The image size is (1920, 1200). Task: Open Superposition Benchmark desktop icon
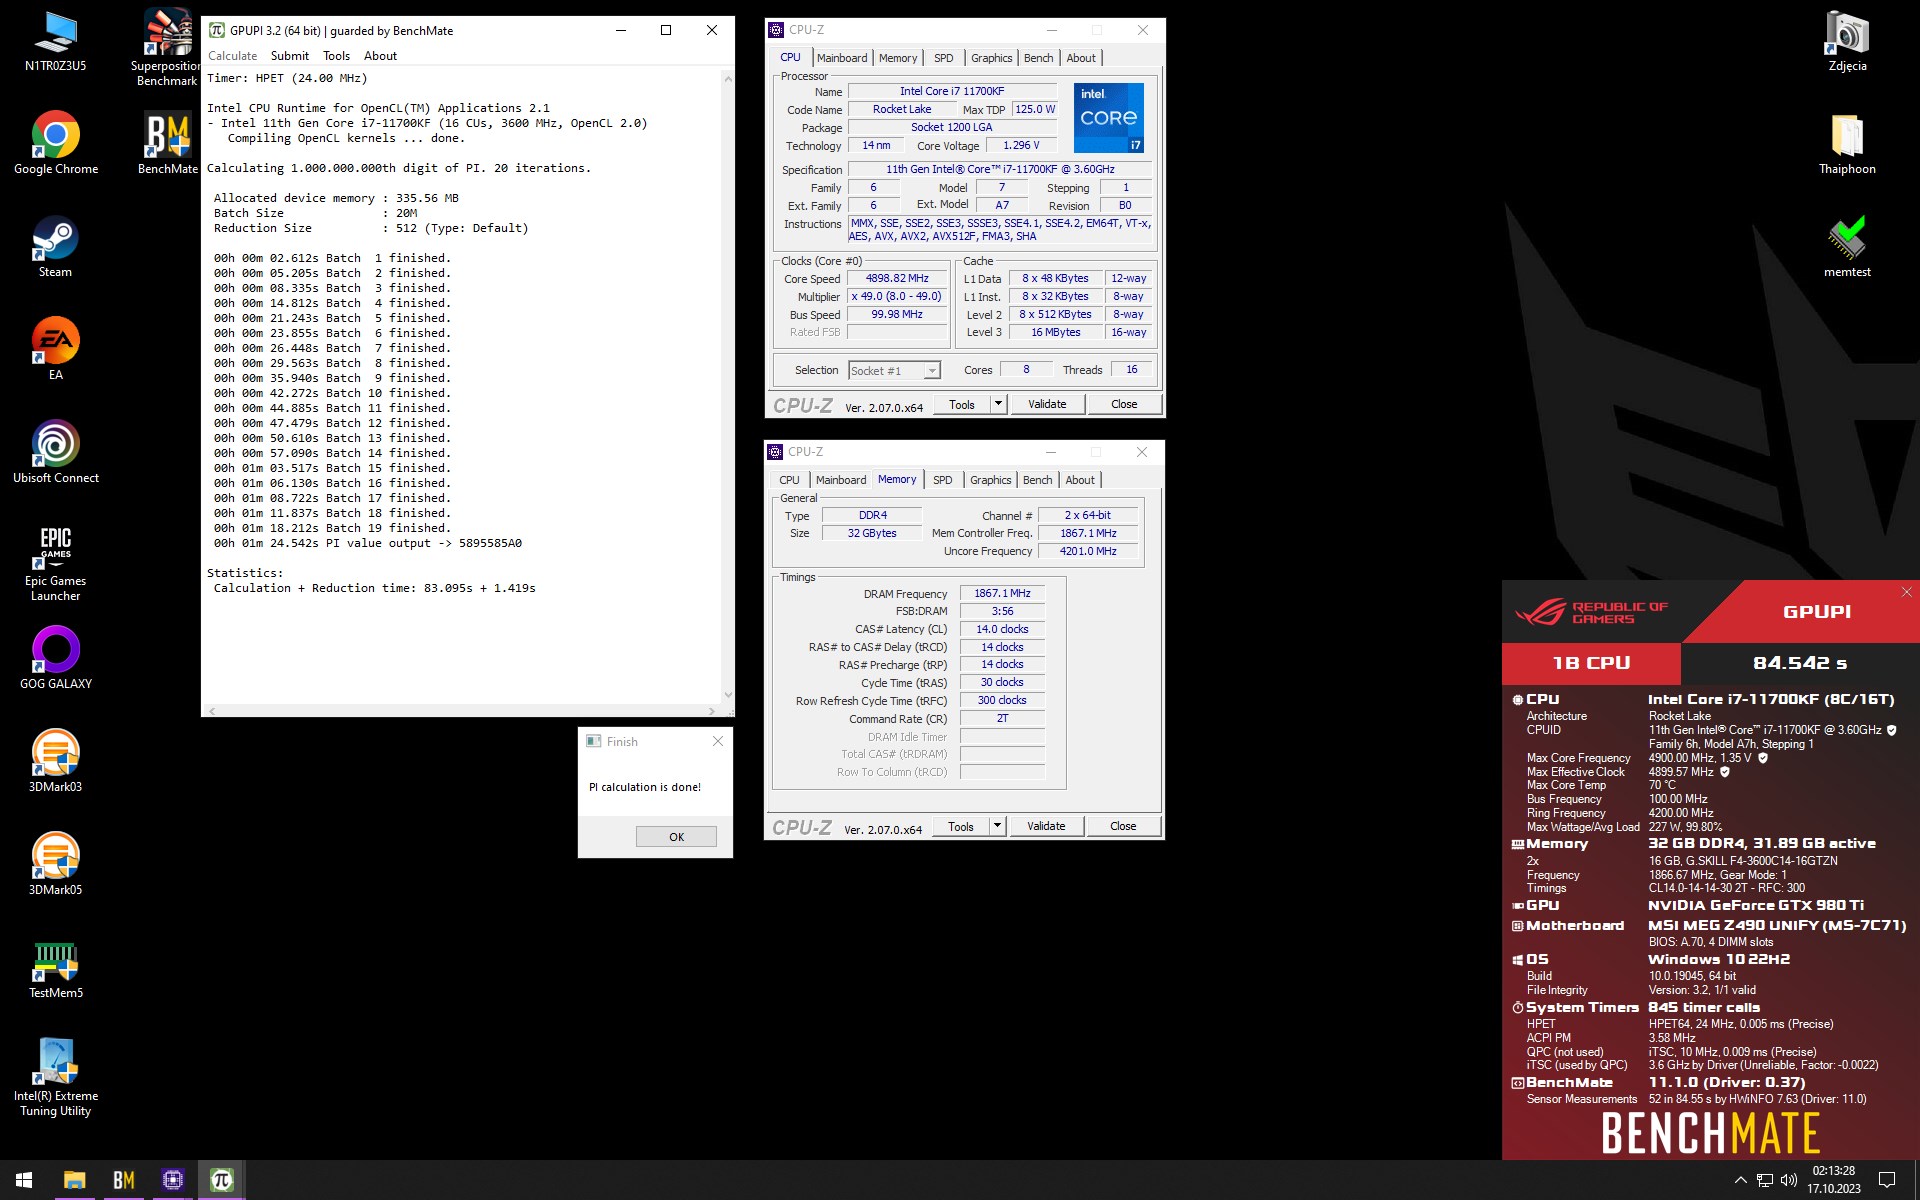click(x=167, y=46)
